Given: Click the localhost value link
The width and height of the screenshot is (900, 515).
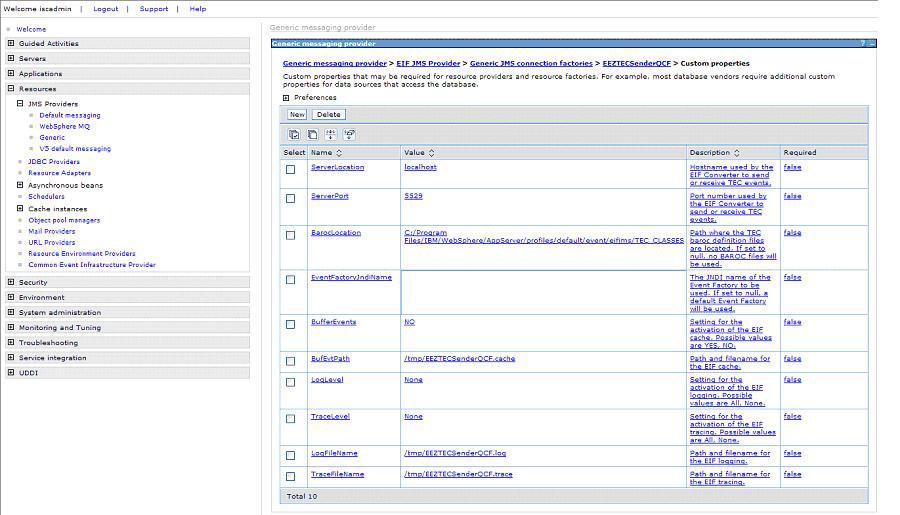Looking at the screenshot, I should pos(420,167).
